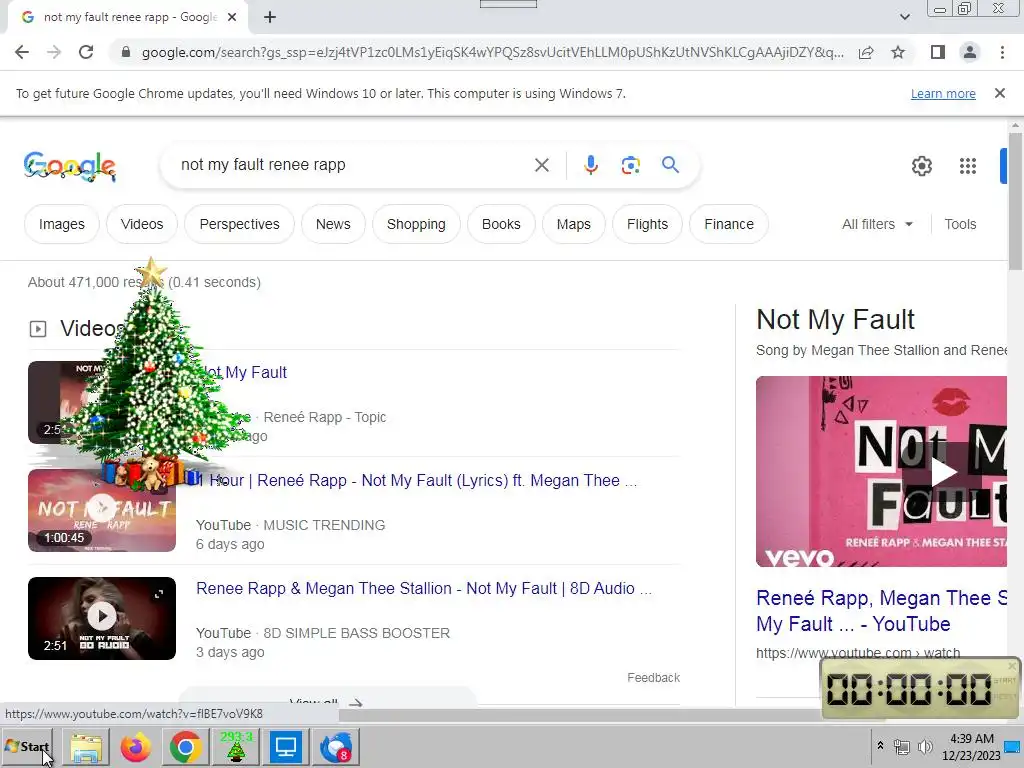This screenshot has height=768, width=1024.
Task: Open the 8D Audio video link
Action: click(x=424, y=588)
